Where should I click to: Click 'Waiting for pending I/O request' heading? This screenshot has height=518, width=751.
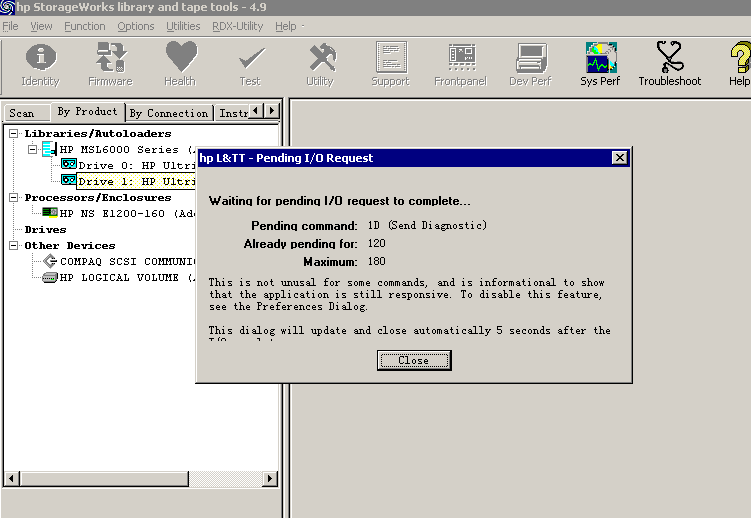pos(340,201)
